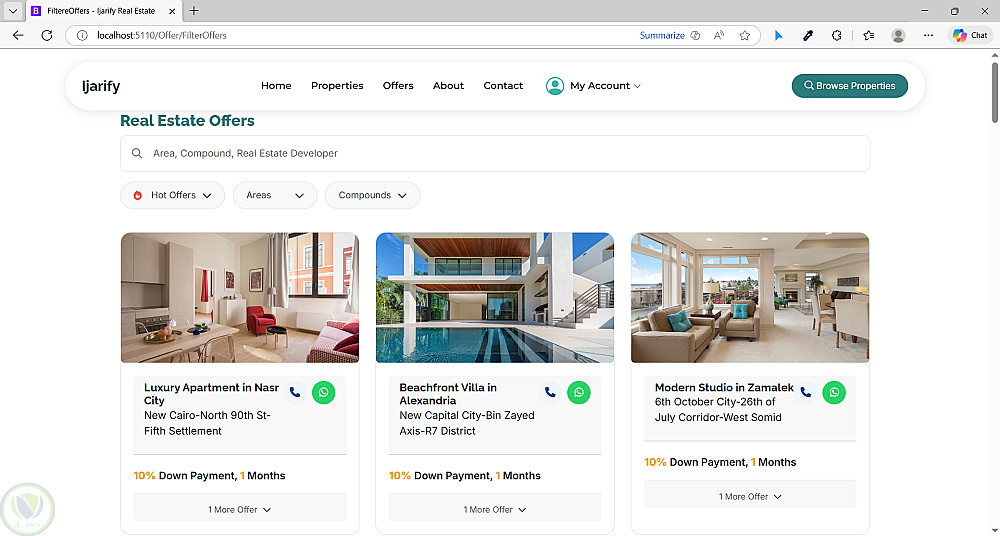Click Summarize in the address bar
The image size is (1000, 536).
tap(662, 35)
